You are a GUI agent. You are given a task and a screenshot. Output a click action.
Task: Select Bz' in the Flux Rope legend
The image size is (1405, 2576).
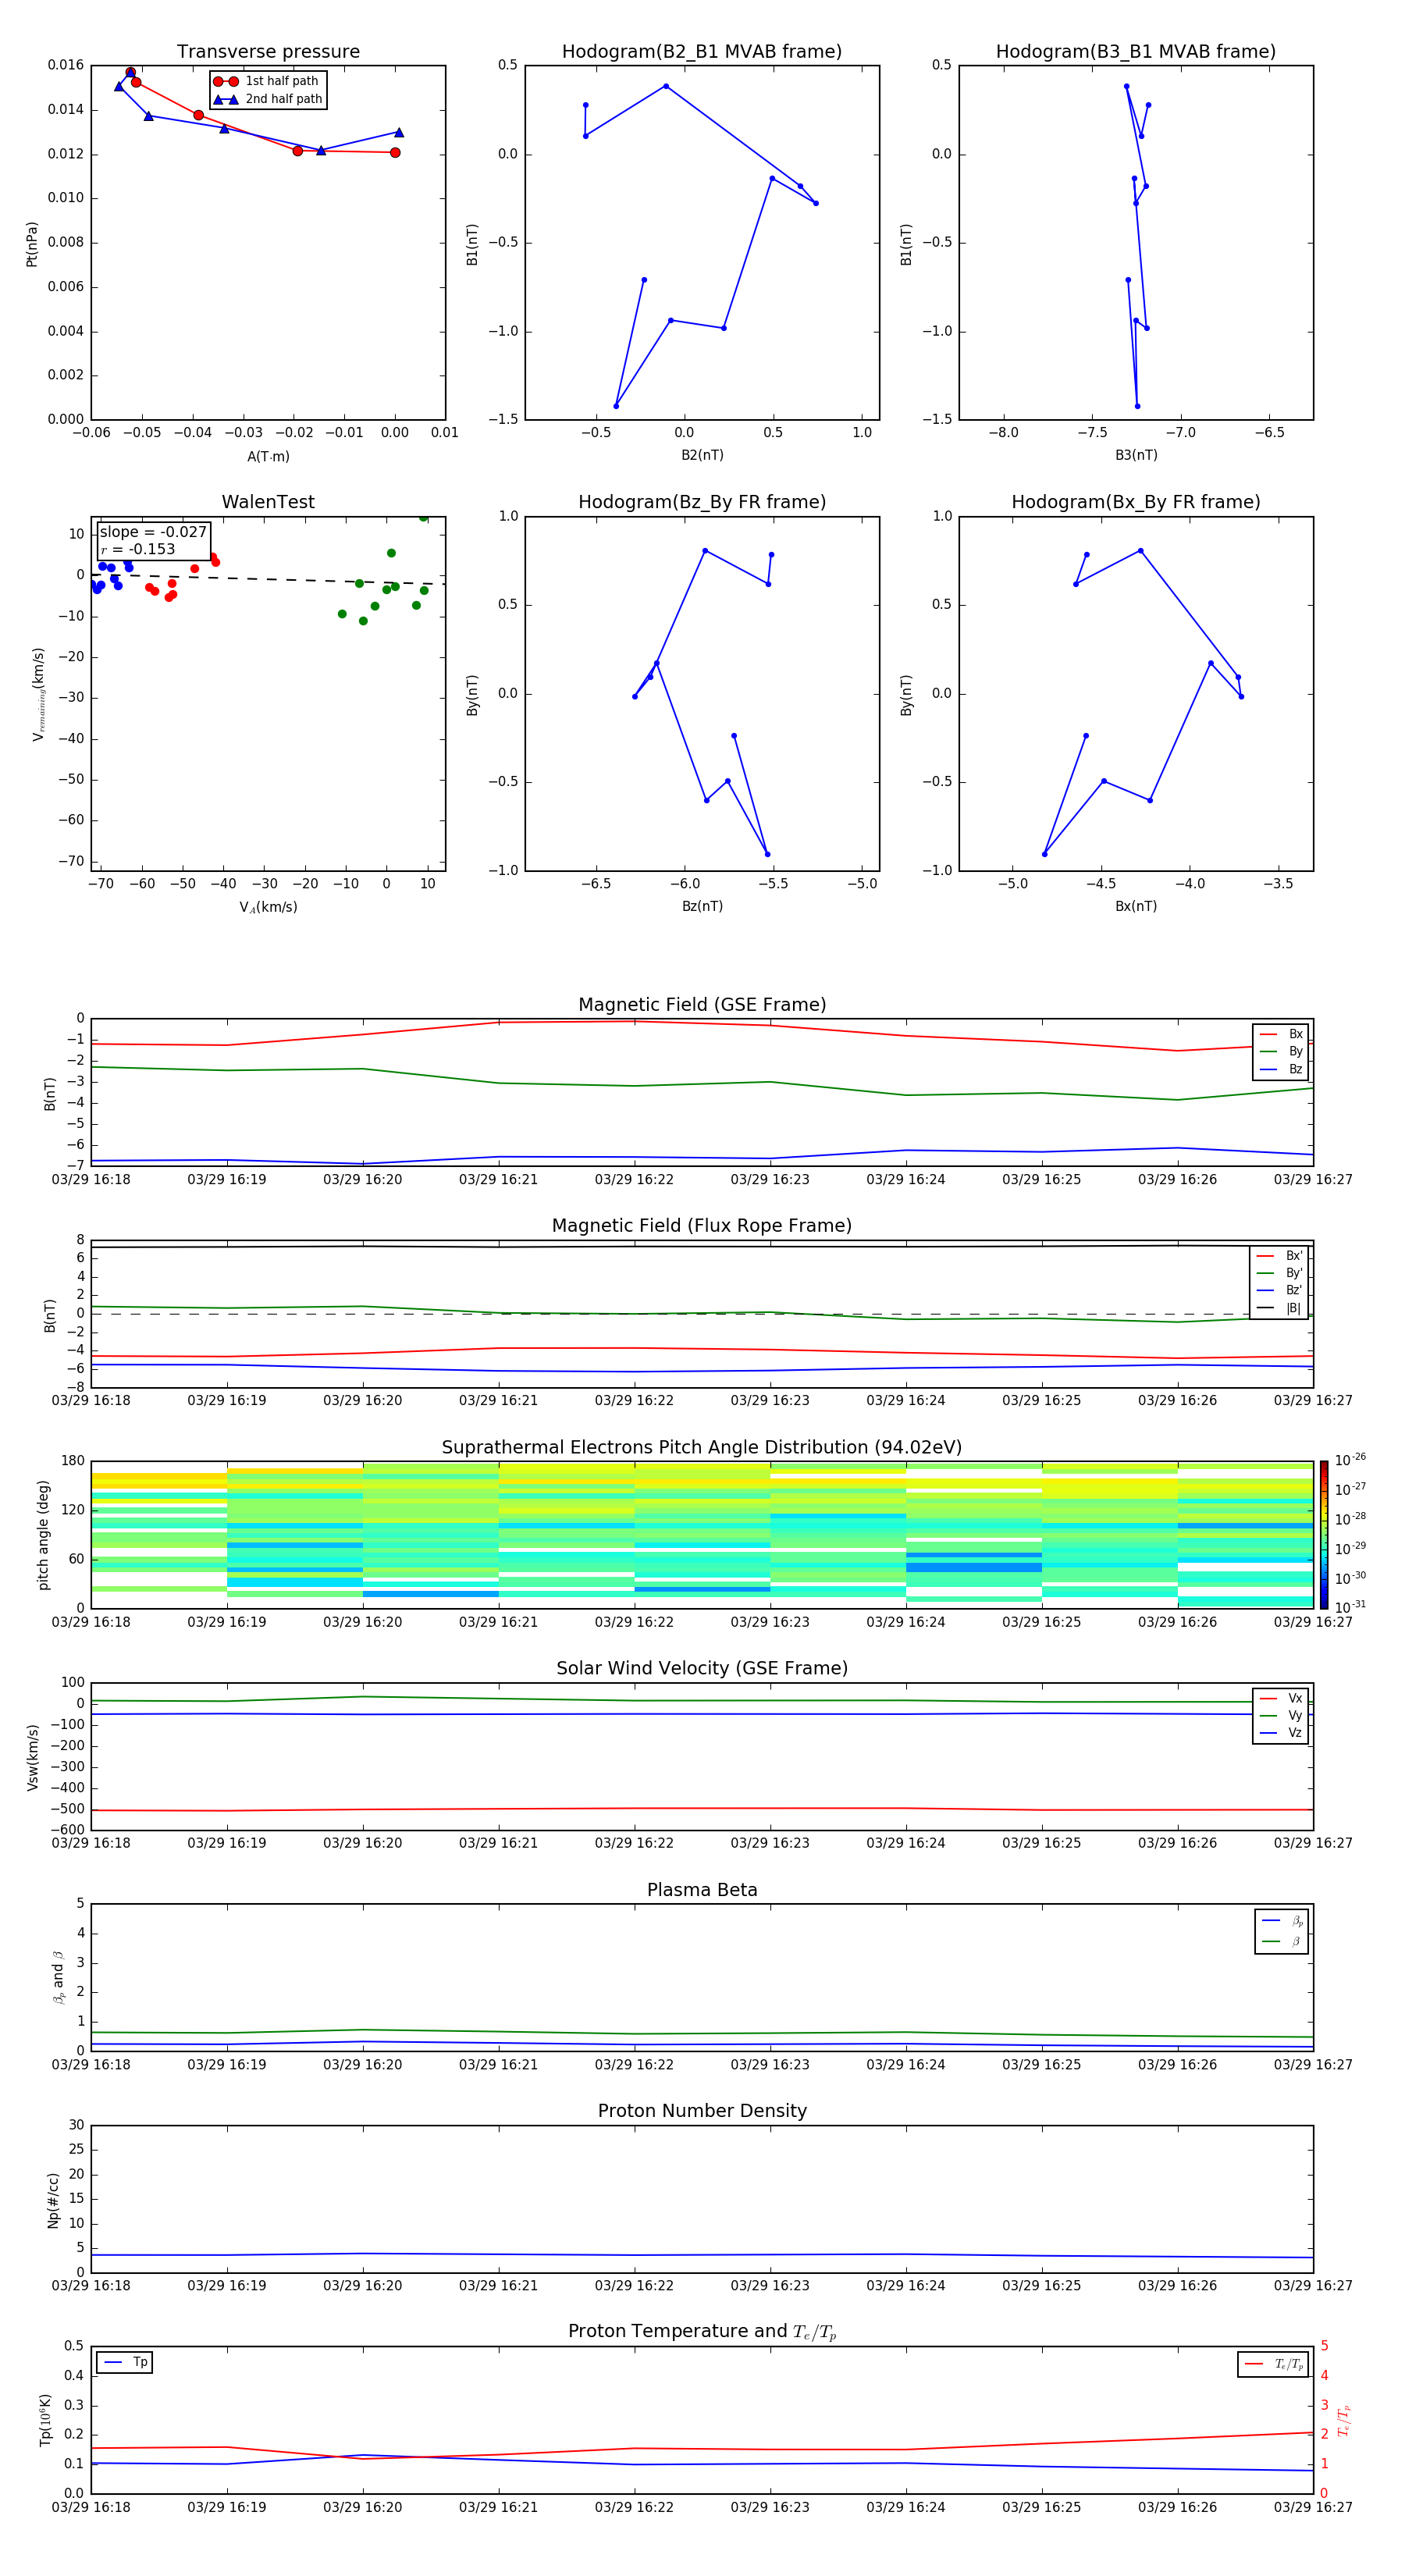coord(1279,1291)
